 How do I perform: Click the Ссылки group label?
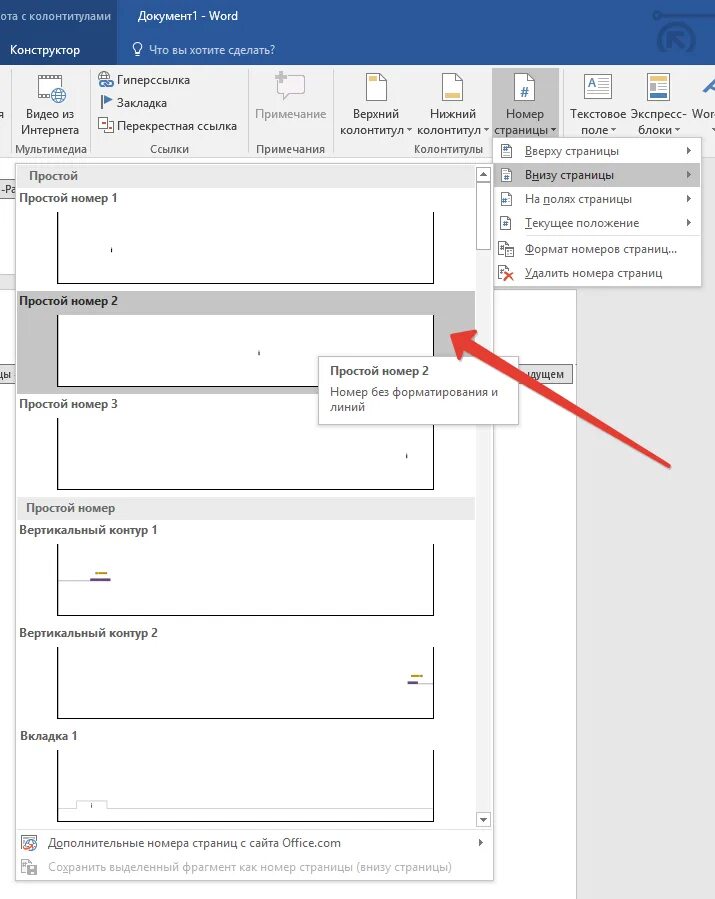(x=169, y=149)
